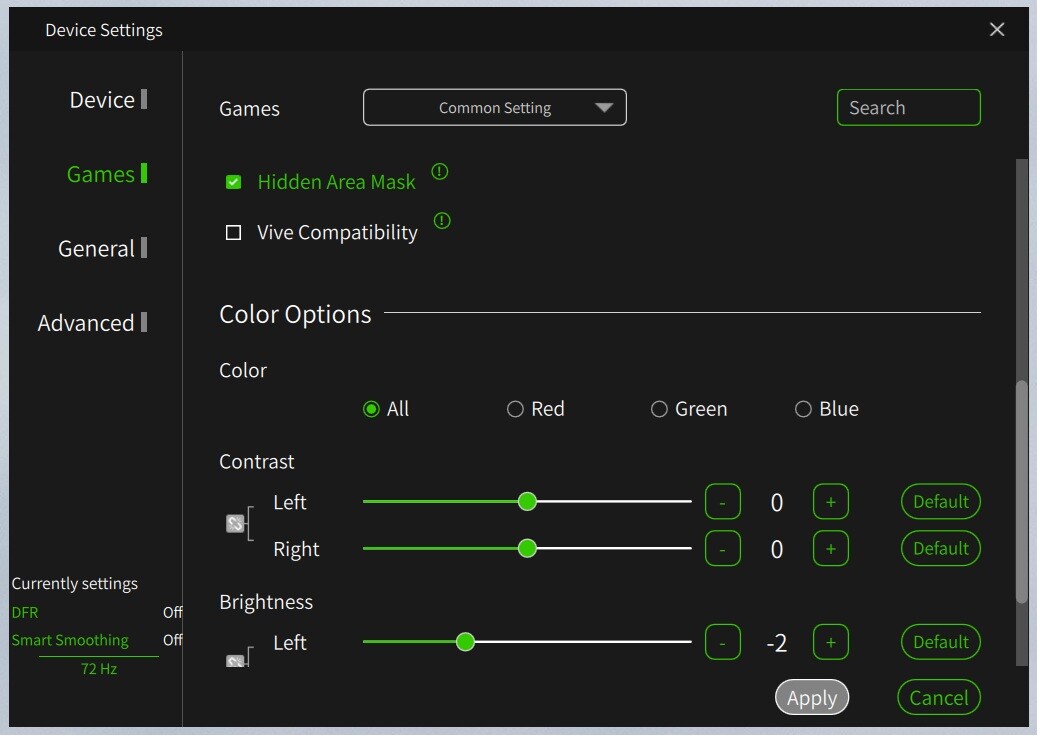The image size is (1049, 755).
Task: Click the Contrast Right slider handle
Action: tap(527, 548)
